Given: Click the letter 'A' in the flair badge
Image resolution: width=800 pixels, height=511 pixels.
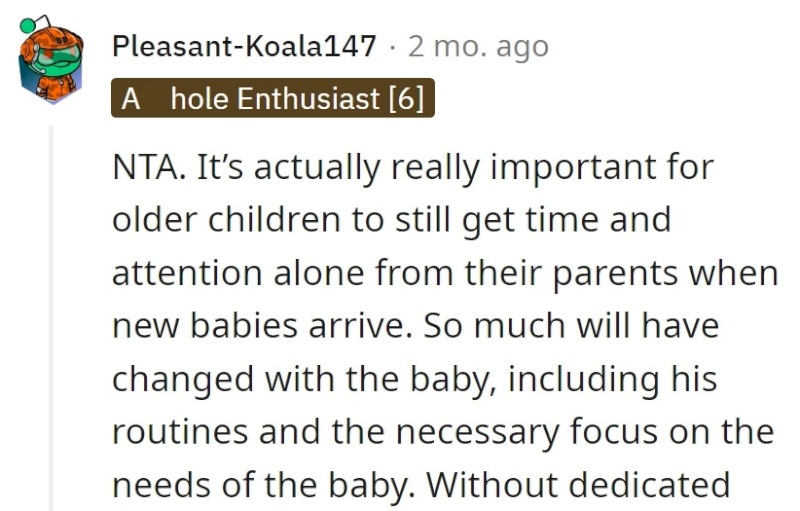Looking at the screenshot, I should tap(131, 98).
